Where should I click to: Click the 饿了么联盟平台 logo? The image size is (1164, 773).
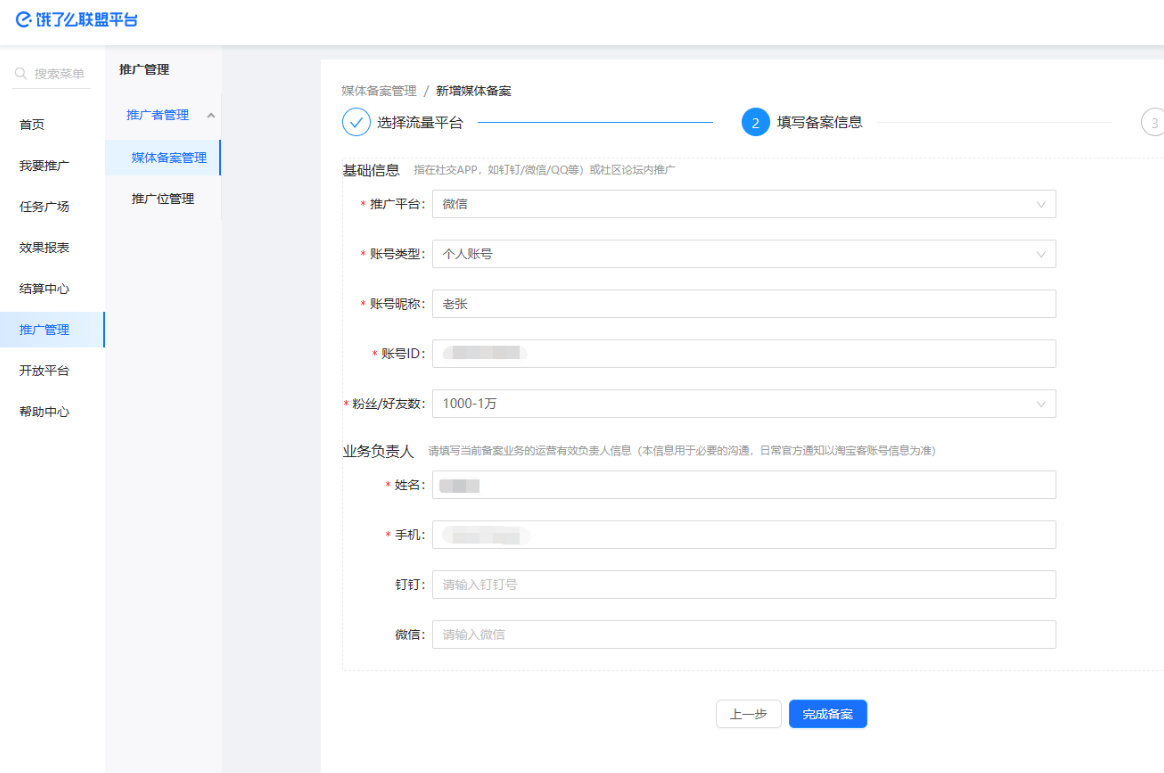click(x=77, y=20)
